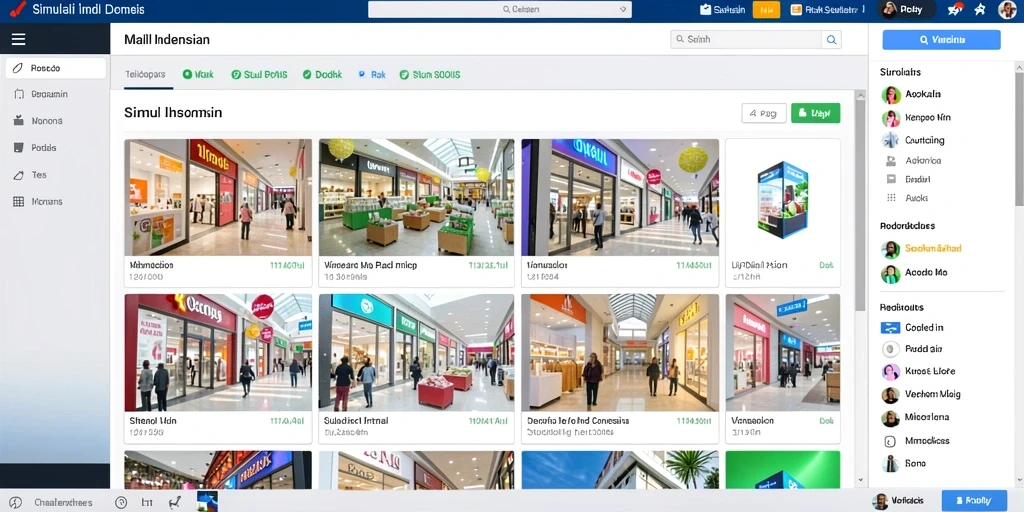Image resolution: width=1024 pixels, height=512 pixels.
Task: Click the star icon in the top bar
Action: pos(980,9)
